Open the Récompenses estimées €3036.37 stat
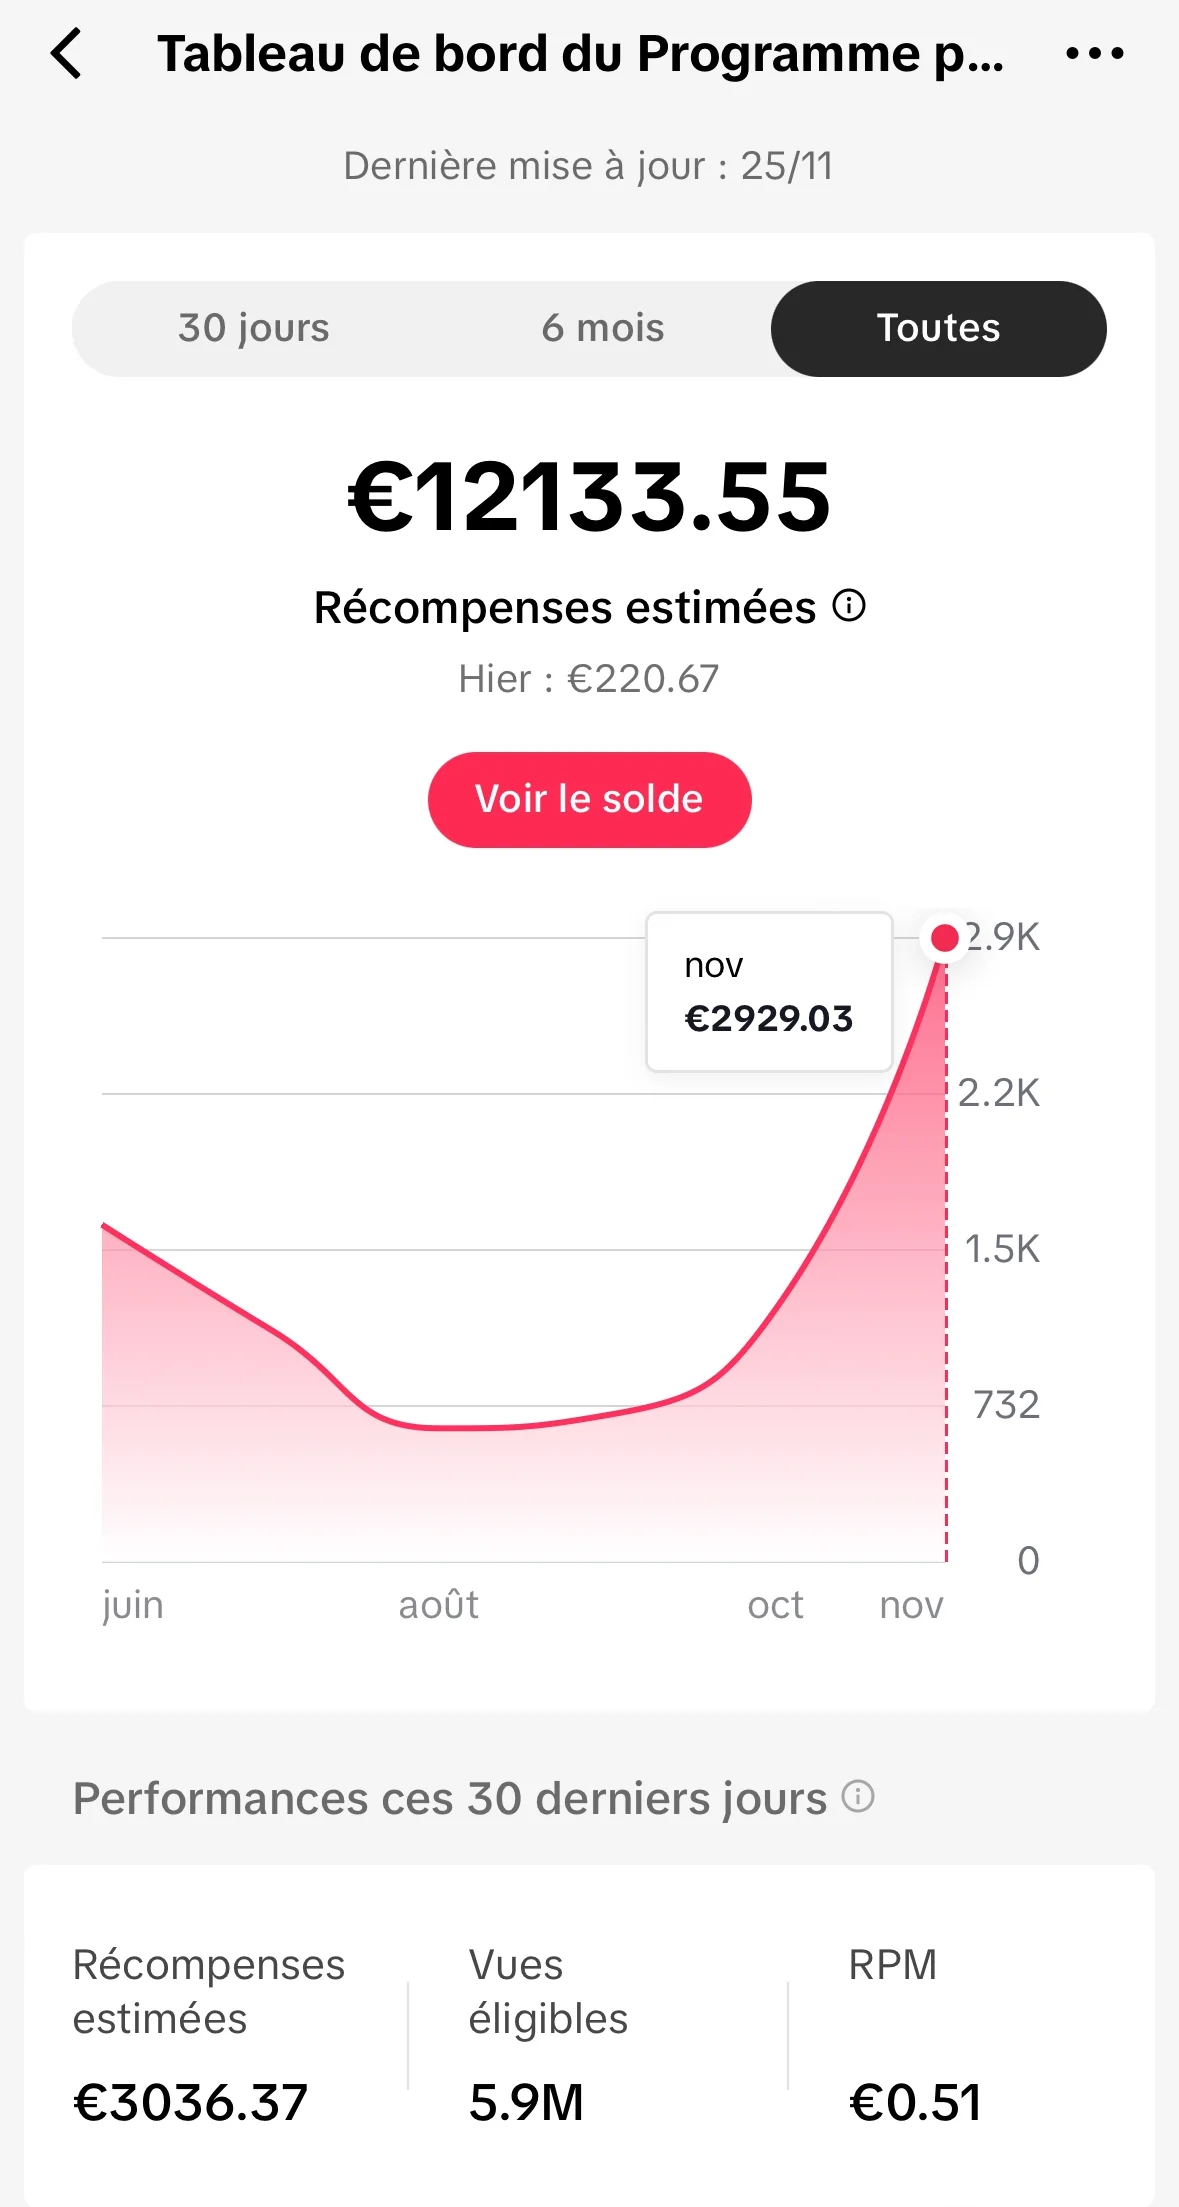1179x2207 pixels. [209, 2034]
